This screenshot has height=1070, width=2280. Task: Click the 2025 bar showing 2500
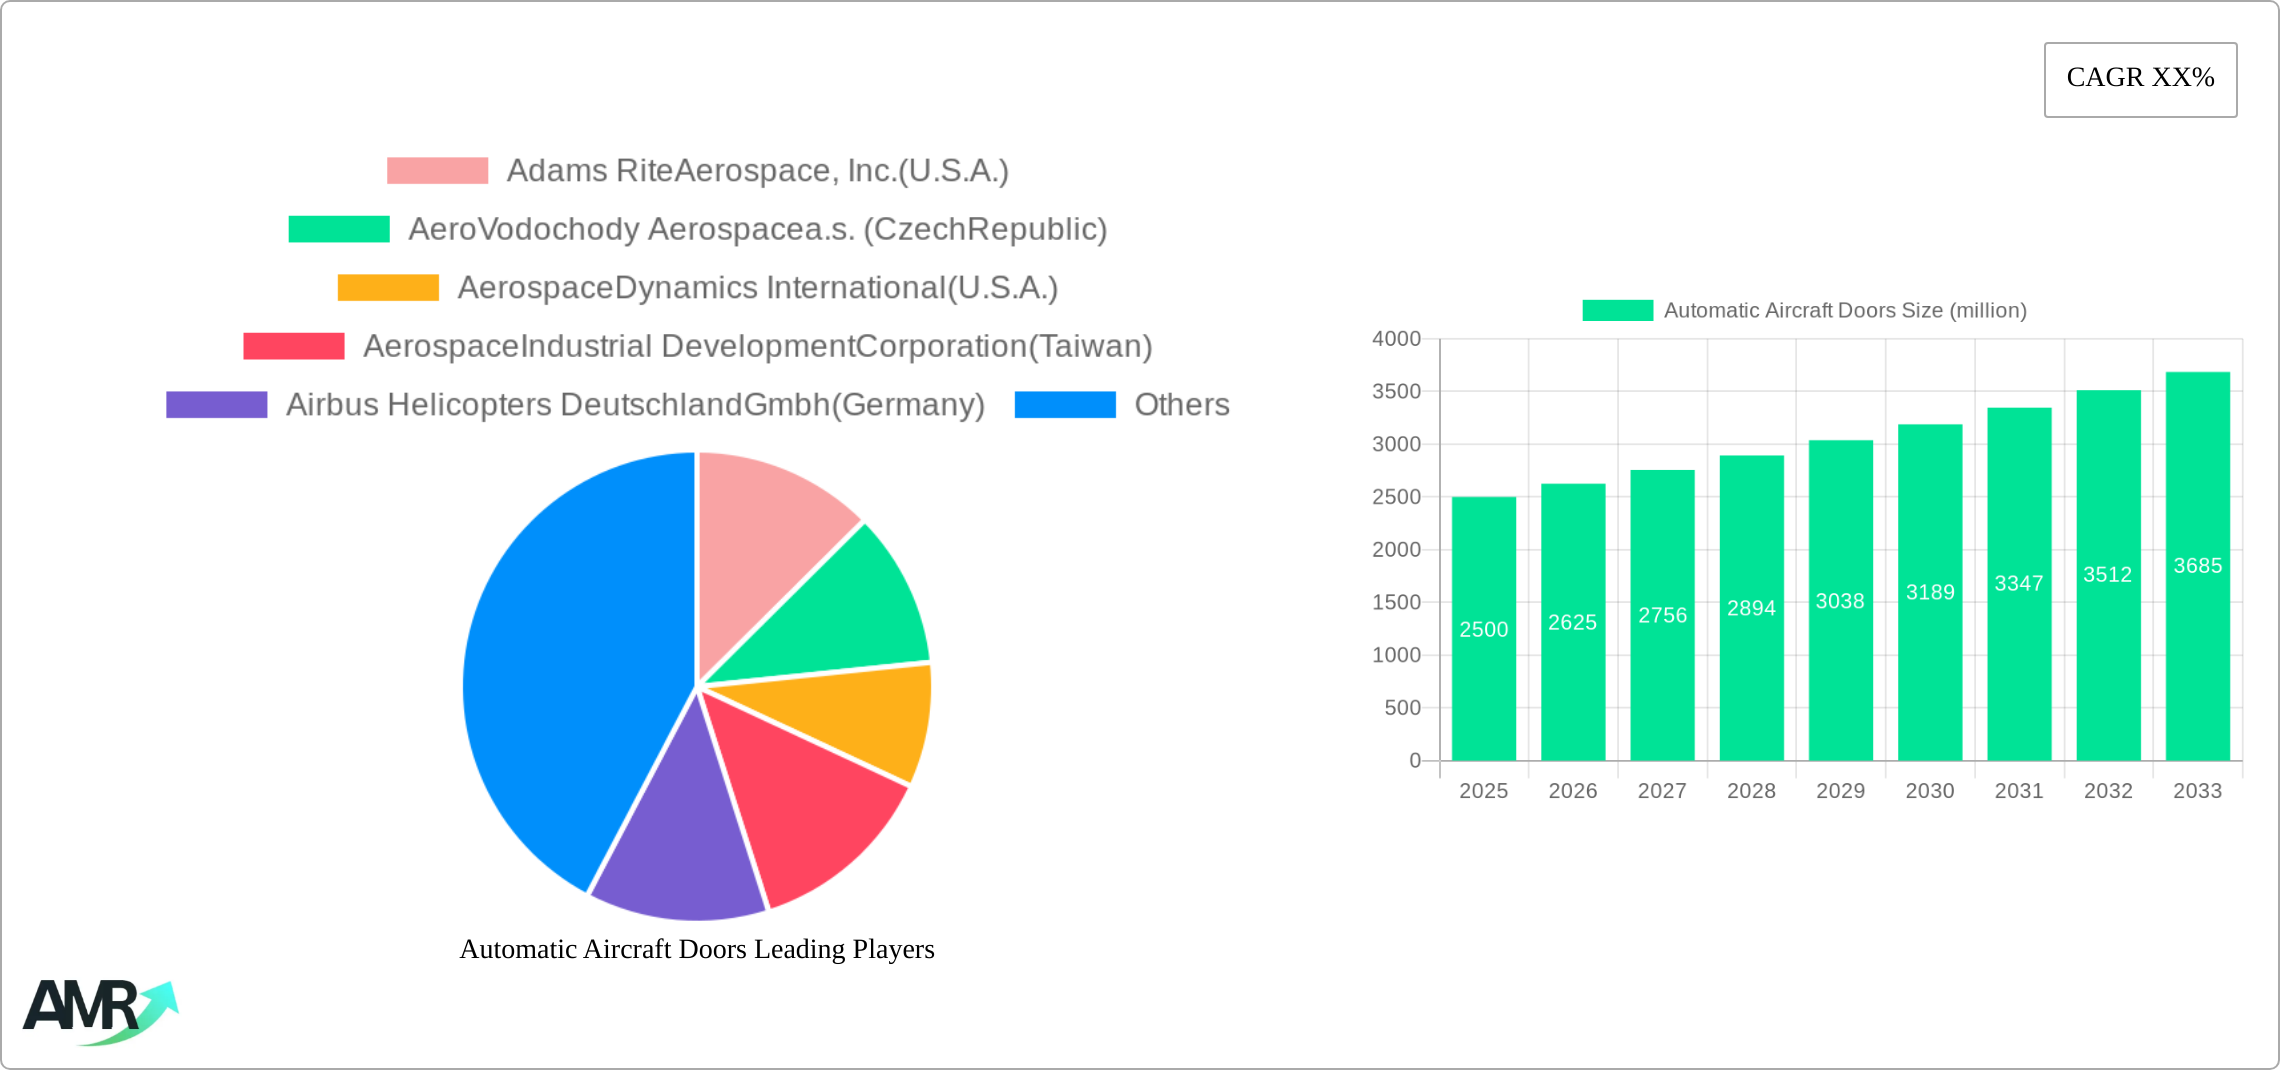point(1484,629)
